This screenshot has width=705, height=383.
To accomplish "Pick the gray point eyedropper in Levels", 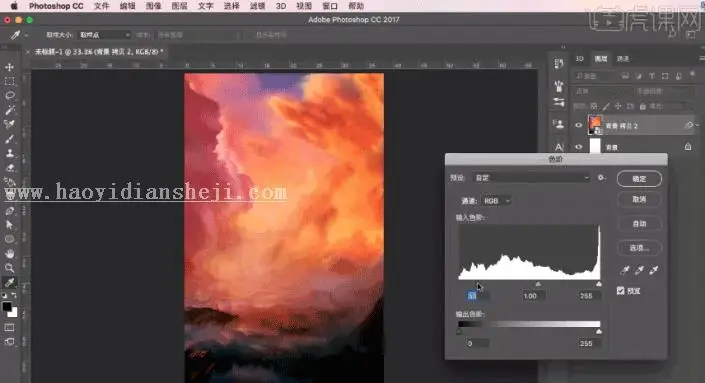I will [x=639, y=270].
